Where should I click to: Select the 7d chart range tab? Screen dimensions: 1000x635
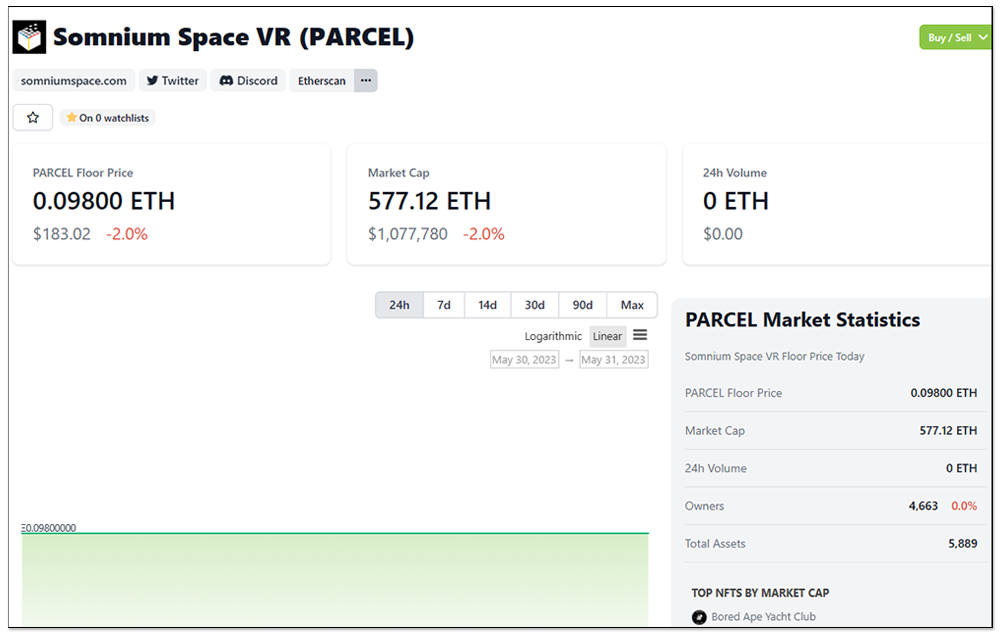444,305
